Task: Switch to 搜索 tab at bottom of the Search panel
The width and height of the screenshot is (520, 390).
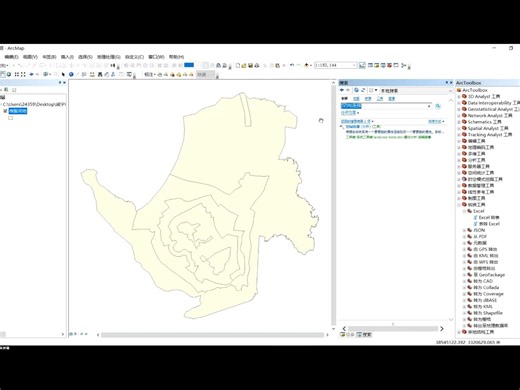Action: (364, 334)
